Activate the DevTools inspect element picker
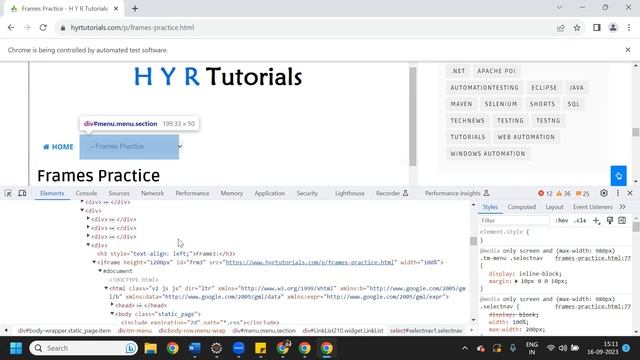640x360 pixels. click(x=8, y=193)
